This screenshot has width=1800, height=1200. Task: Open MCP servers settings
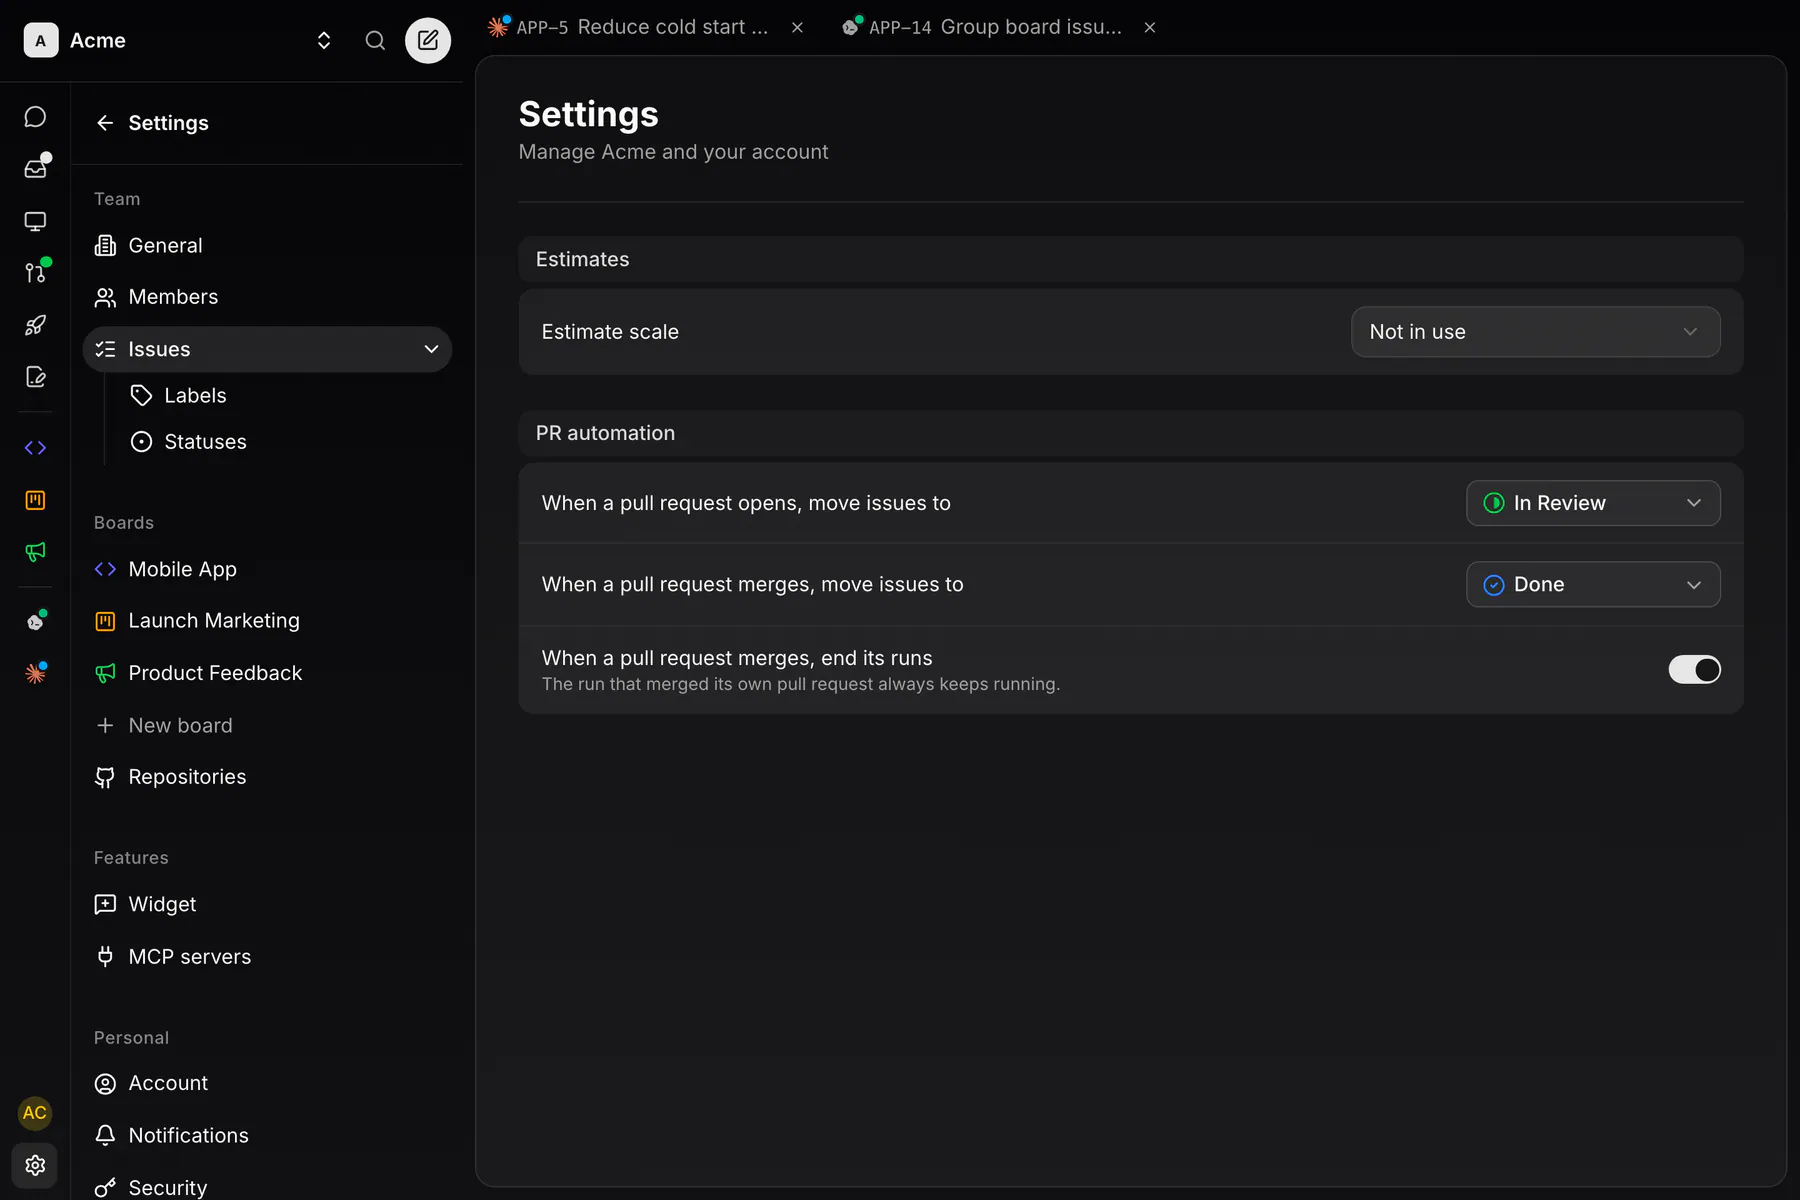267,957
